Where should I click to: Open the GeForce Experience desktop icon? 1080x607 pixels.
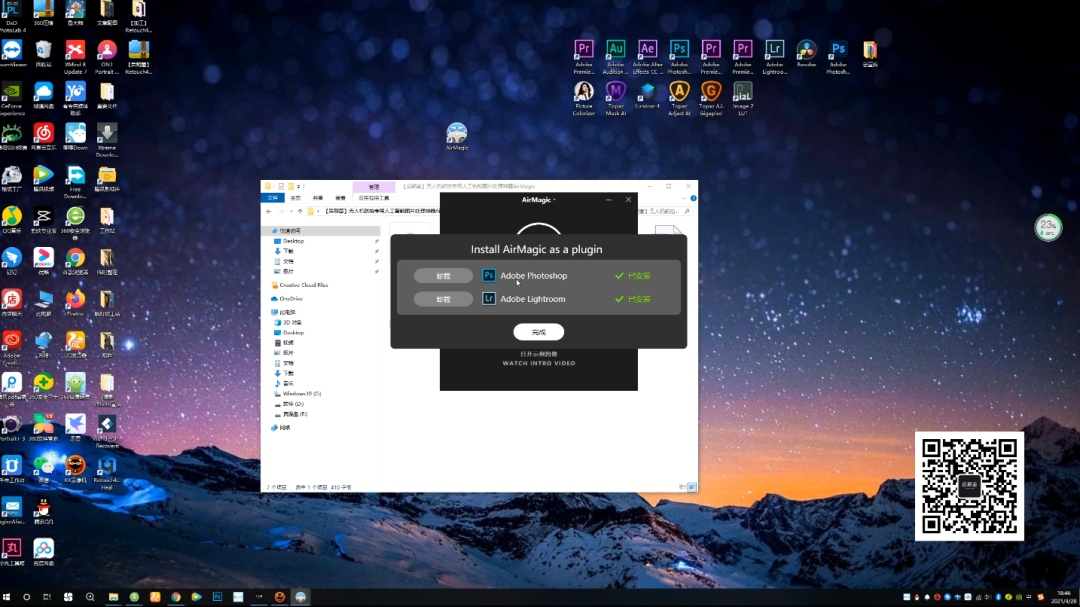tap(12, 99)
